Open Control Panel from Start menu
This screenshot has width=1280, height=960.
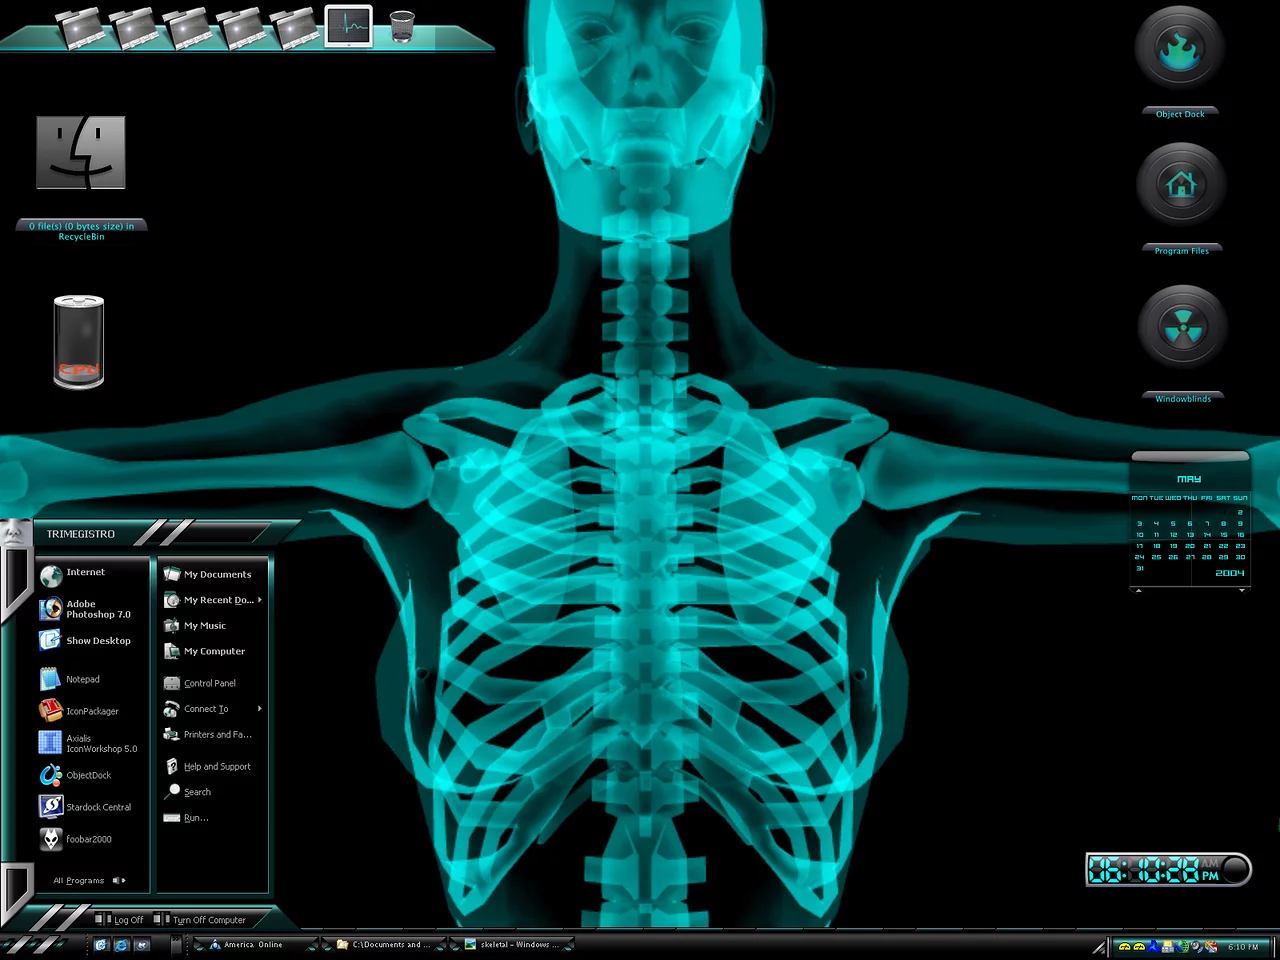point(209,683)
